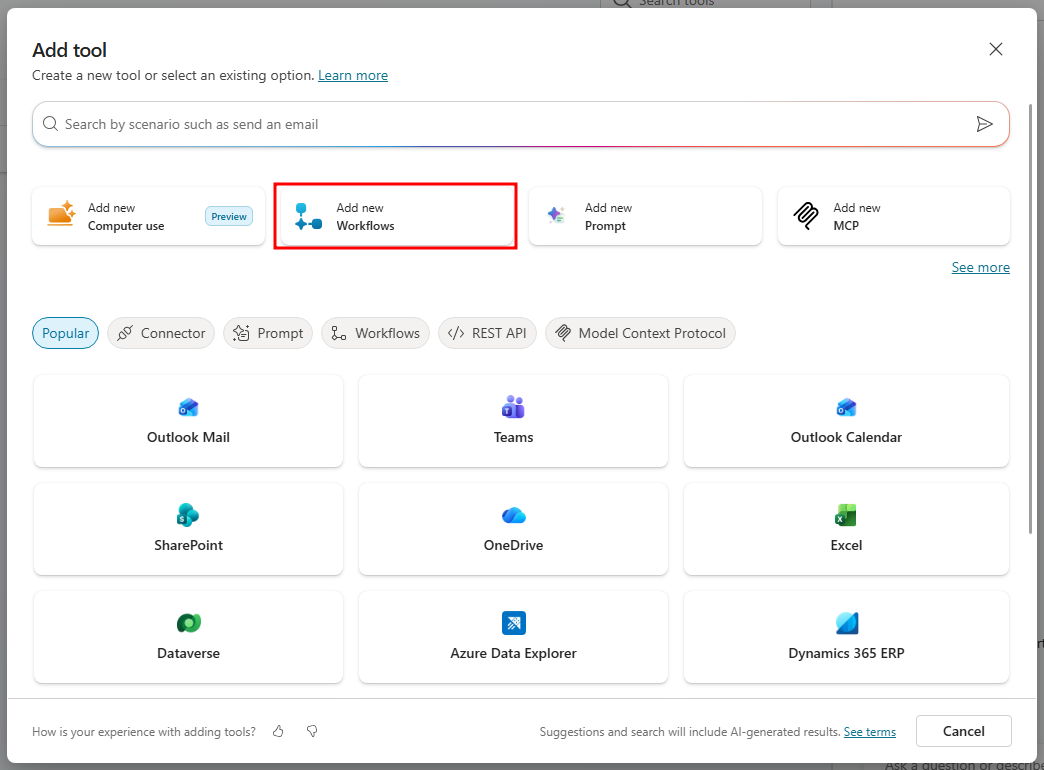This screenshot has height=770, width=1044.
Task: Click the magnifier icon in search field
Action: point(50,124)
